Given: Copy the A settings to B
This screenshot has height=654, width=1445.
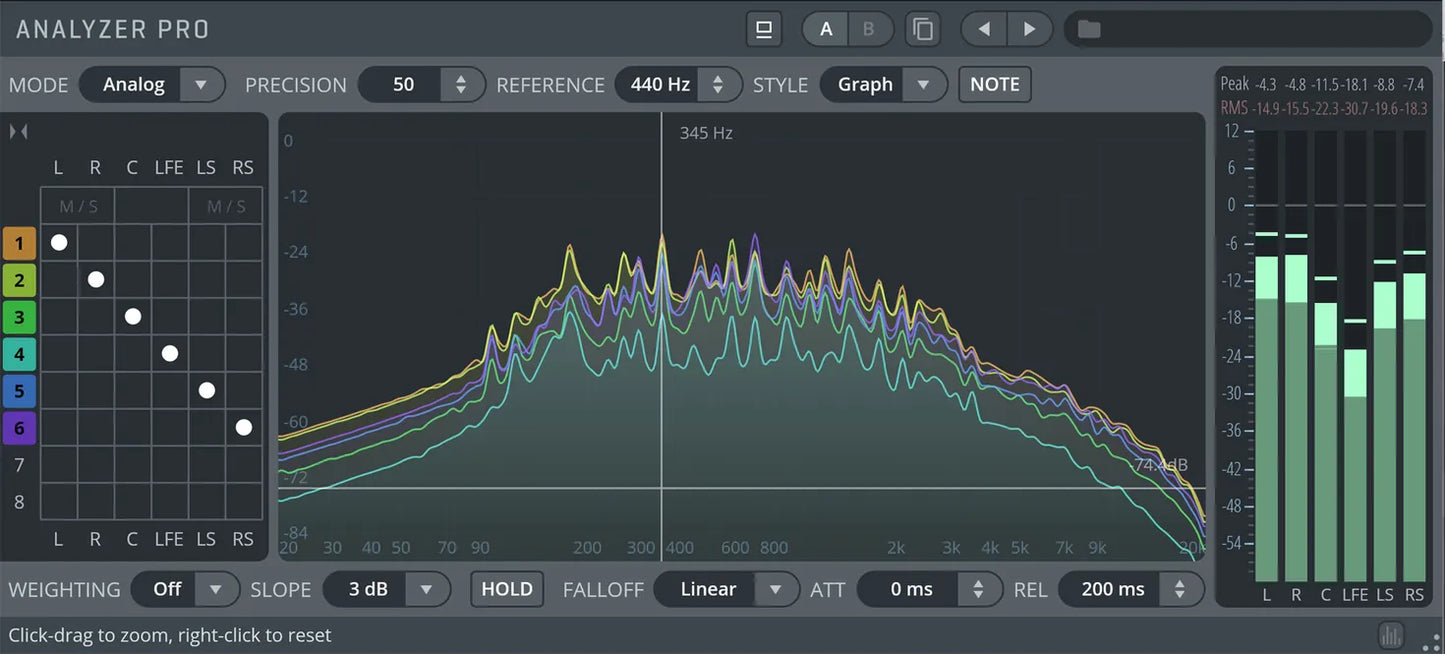Looking at the screenshot, I should [923, 29].
